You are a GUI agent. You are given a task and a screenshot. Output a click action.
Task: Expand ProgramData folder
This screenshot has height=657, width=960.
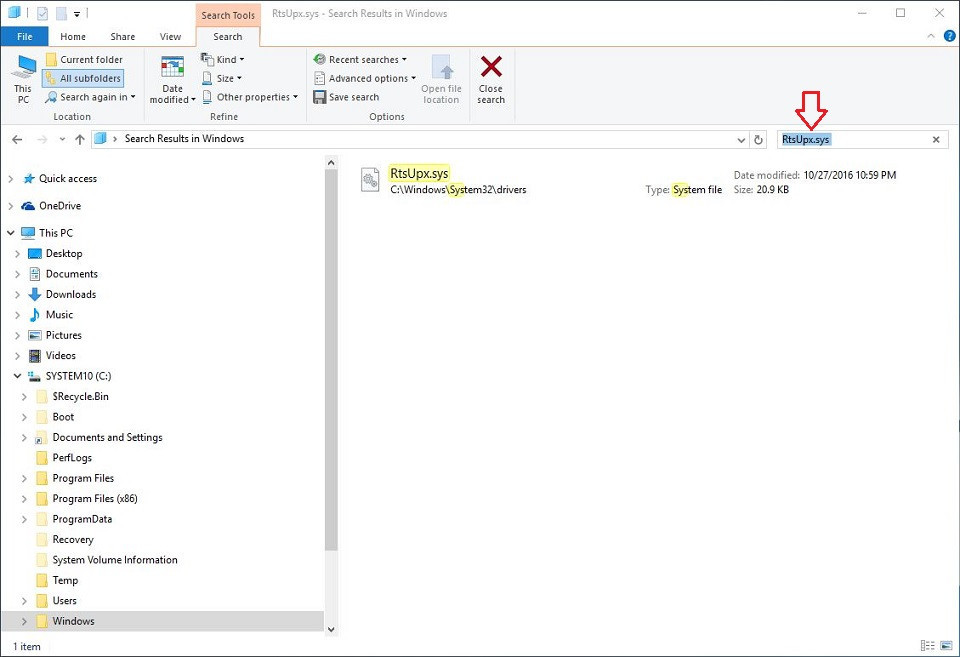(24, 519)
